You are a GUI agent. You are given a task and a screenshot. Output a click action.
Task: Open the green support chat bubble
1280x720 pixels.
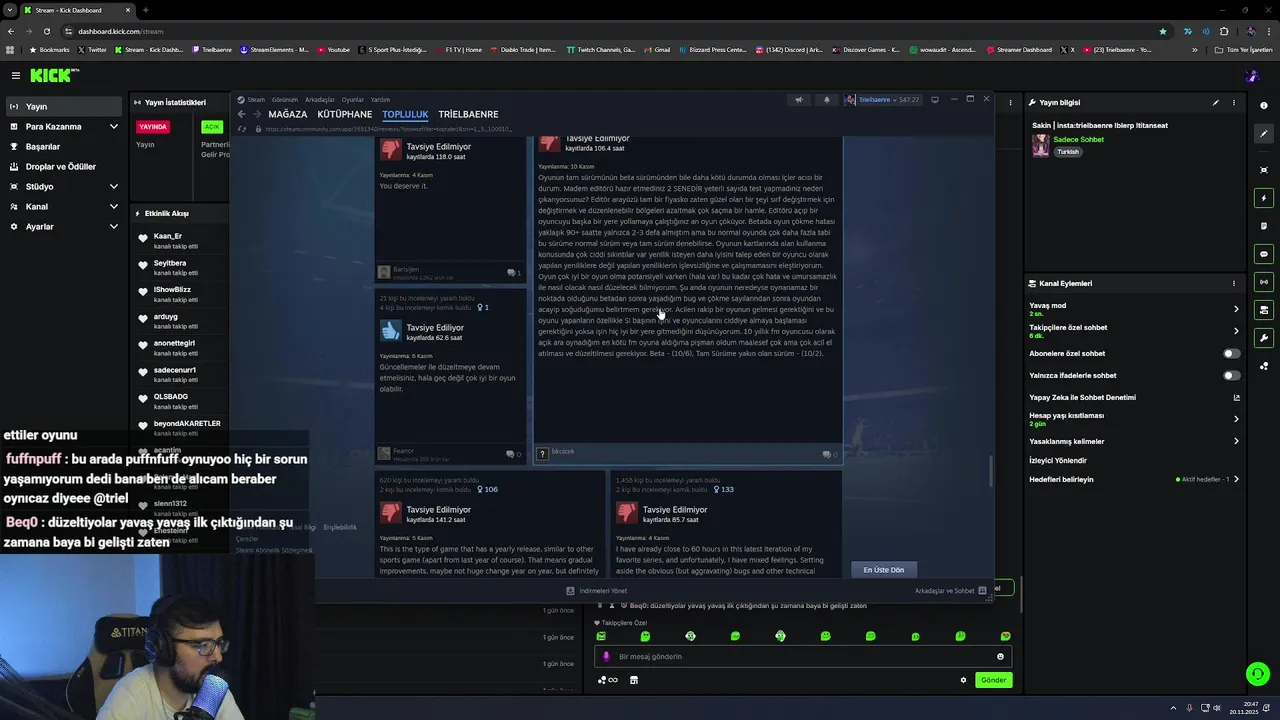click(x=1258, y=674)
